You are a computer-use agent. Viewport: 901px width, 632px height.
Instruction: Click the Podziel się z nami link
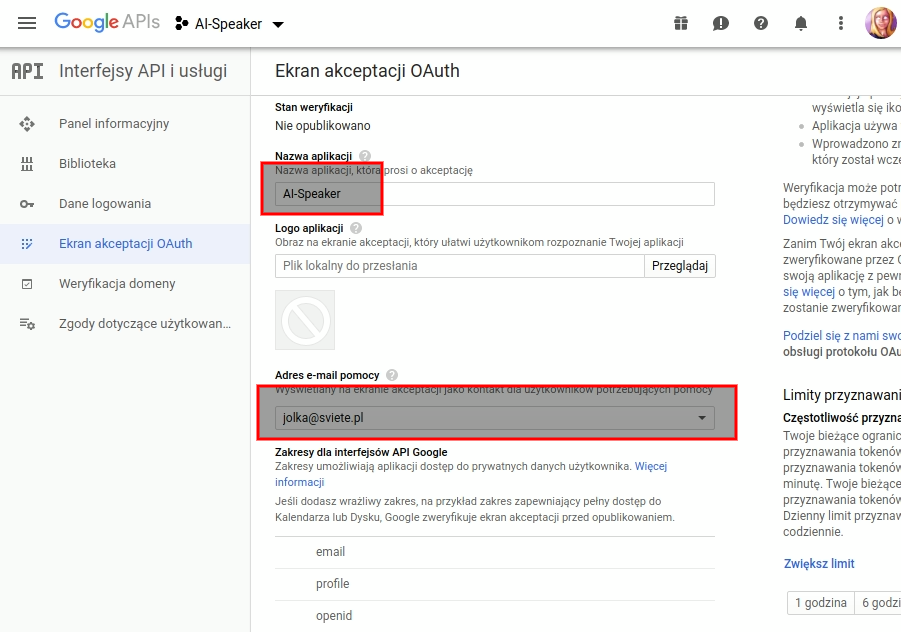click(842, 336)
